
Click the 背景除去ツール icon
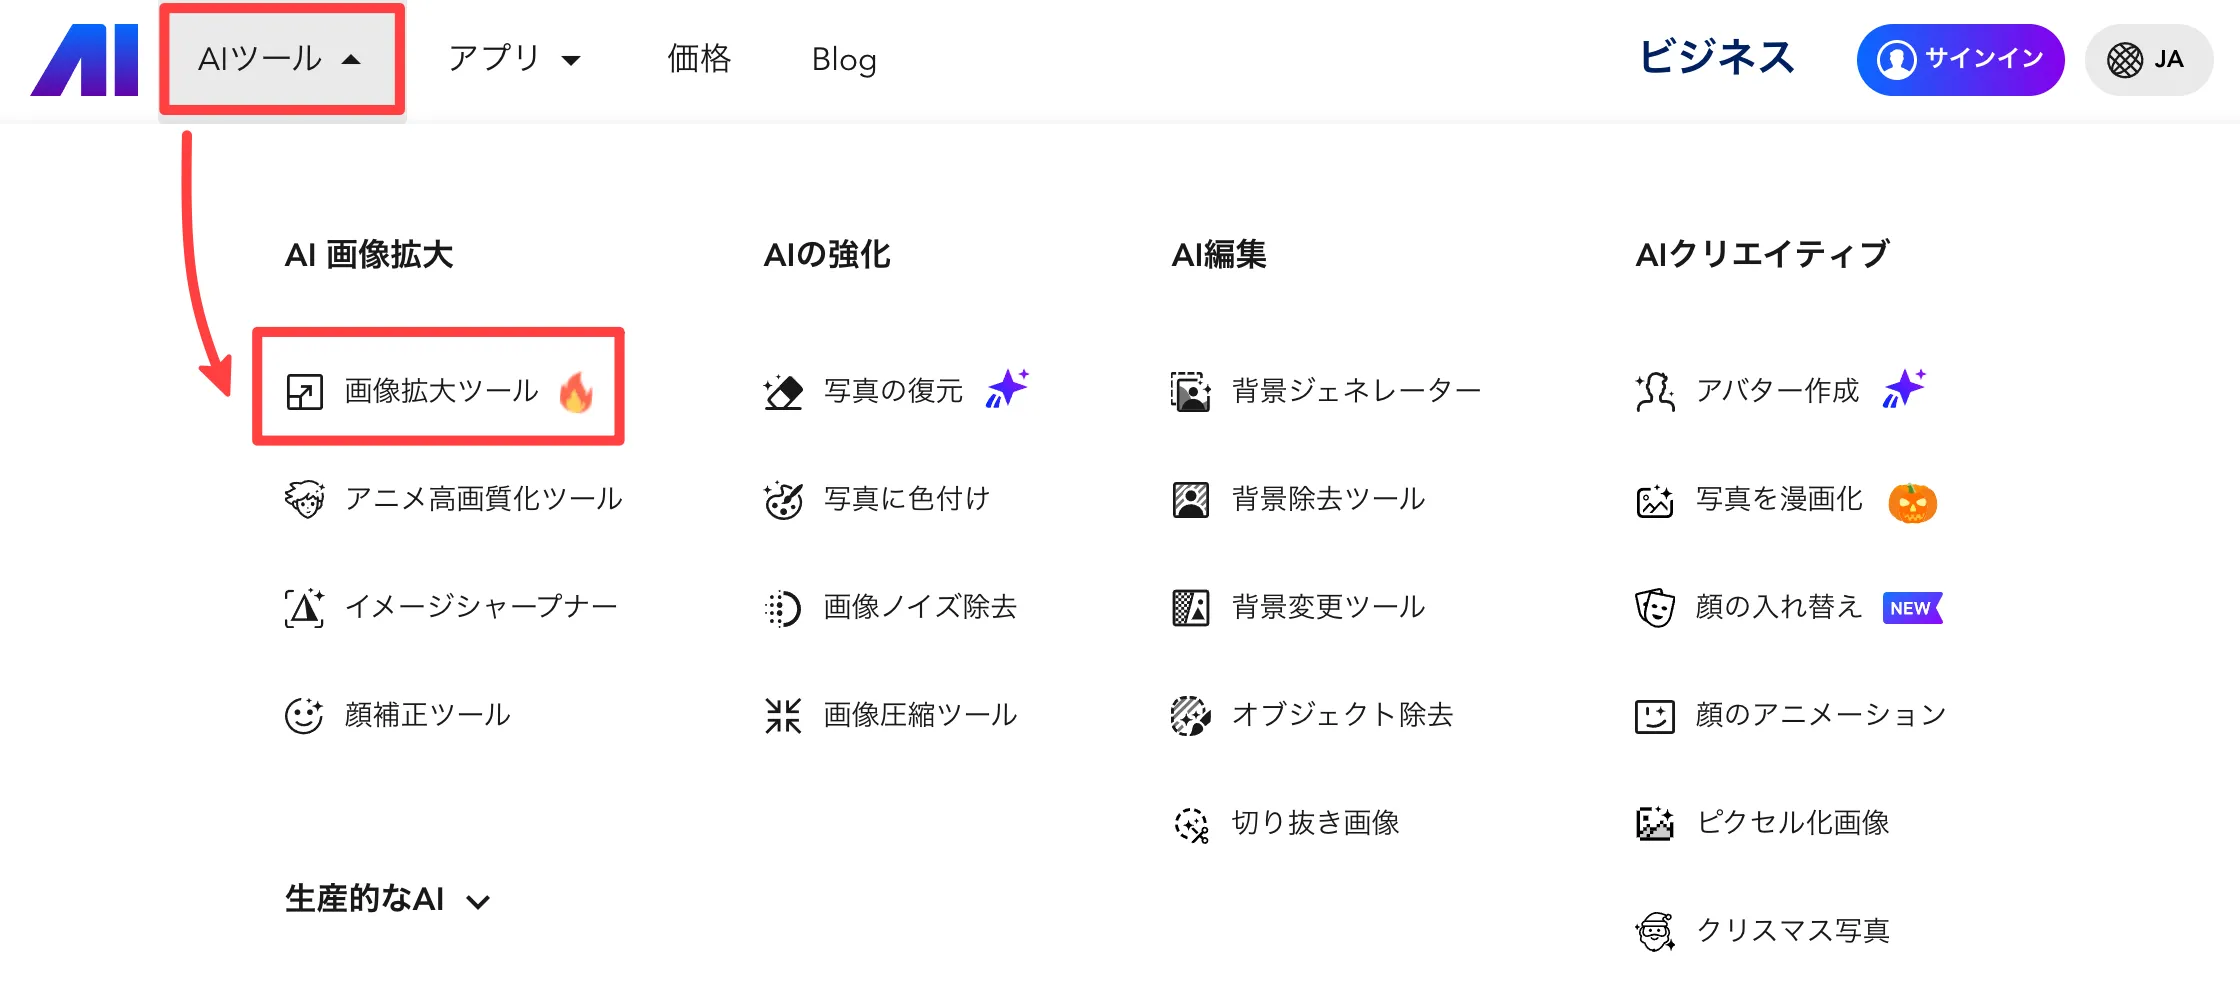pyautogui.click(x=1190, y=499)
